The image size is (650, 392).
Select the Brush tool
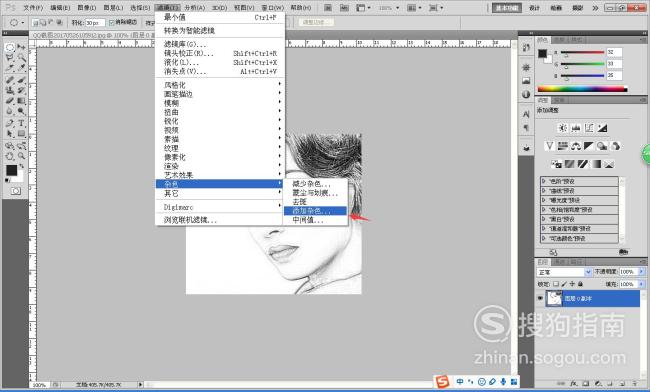pos(21,80)
